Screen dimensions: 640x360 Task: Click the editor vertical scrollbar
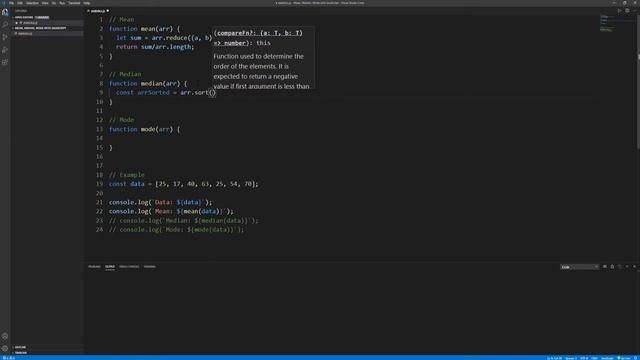point(638,82)
